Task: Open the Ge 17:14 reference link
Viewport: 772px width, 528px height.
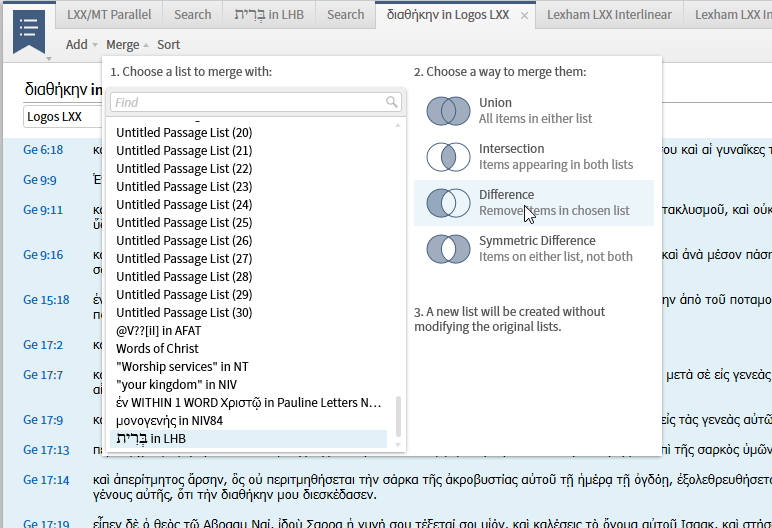Action: [x=46, y=480]
